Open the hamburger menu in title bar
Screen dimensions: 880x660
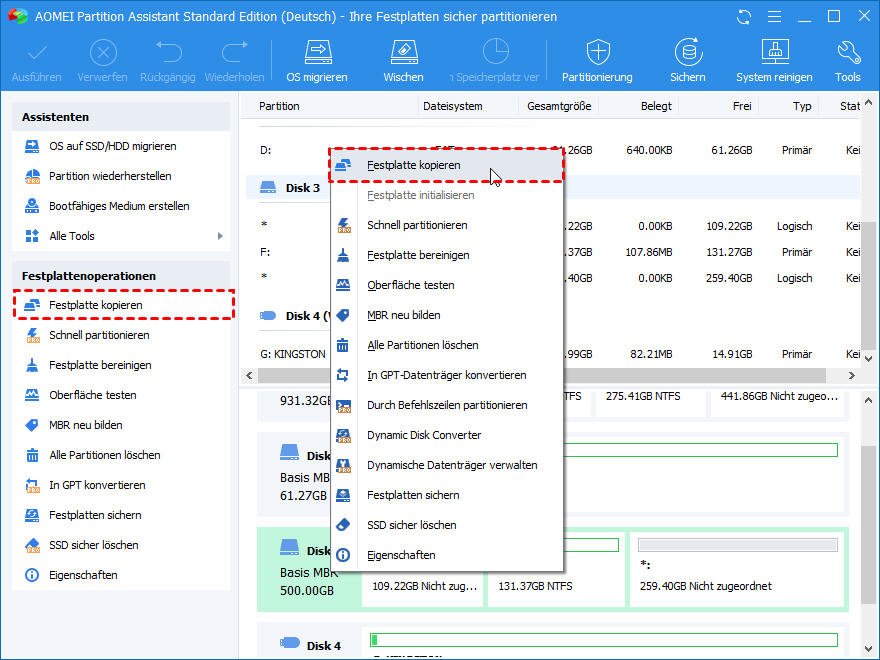coord(774,17)
